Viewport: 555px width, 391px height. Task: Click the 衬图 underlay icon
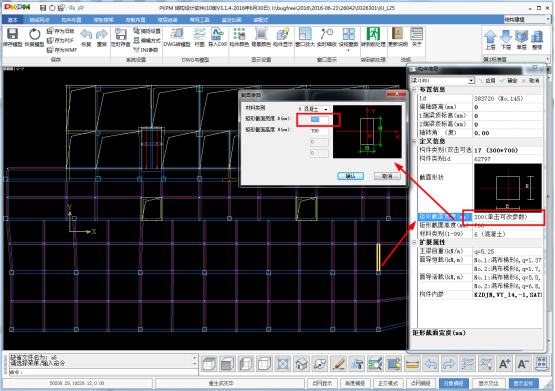tap(200, 38)
